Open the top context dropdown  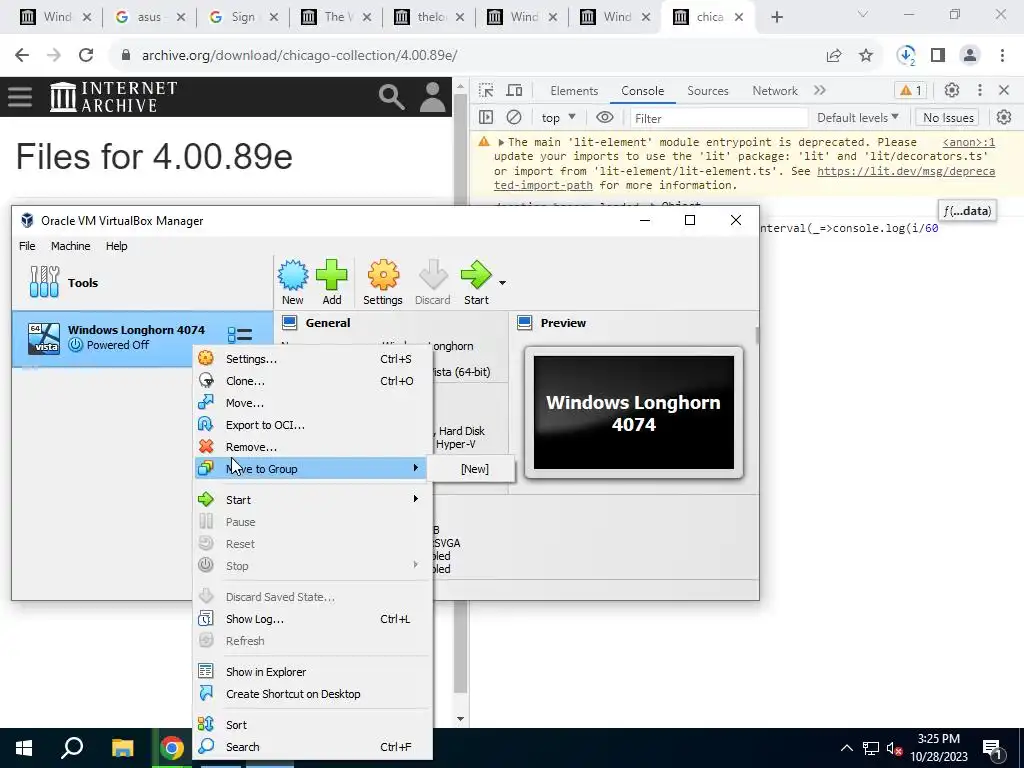[x=558, y=118]
